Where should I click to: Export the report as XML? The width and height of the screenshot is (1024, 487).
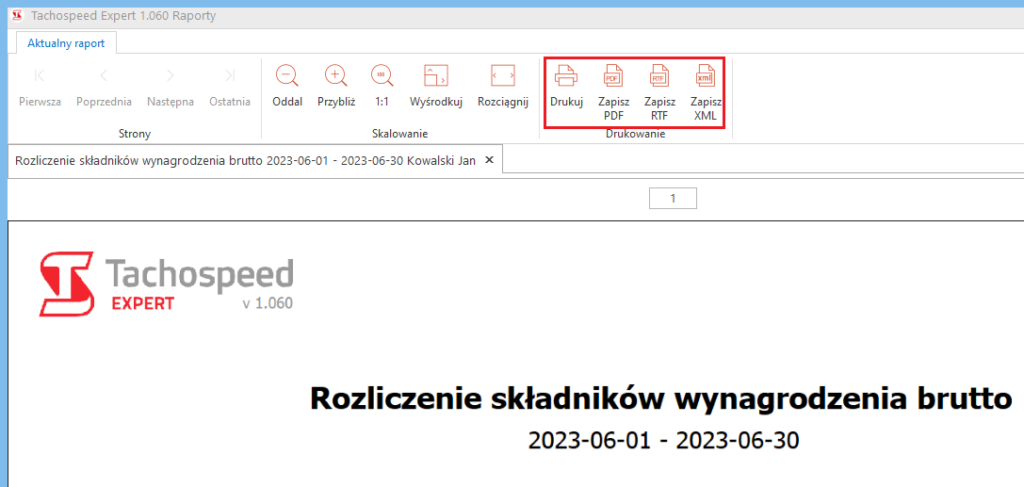[x=705, y=93]
